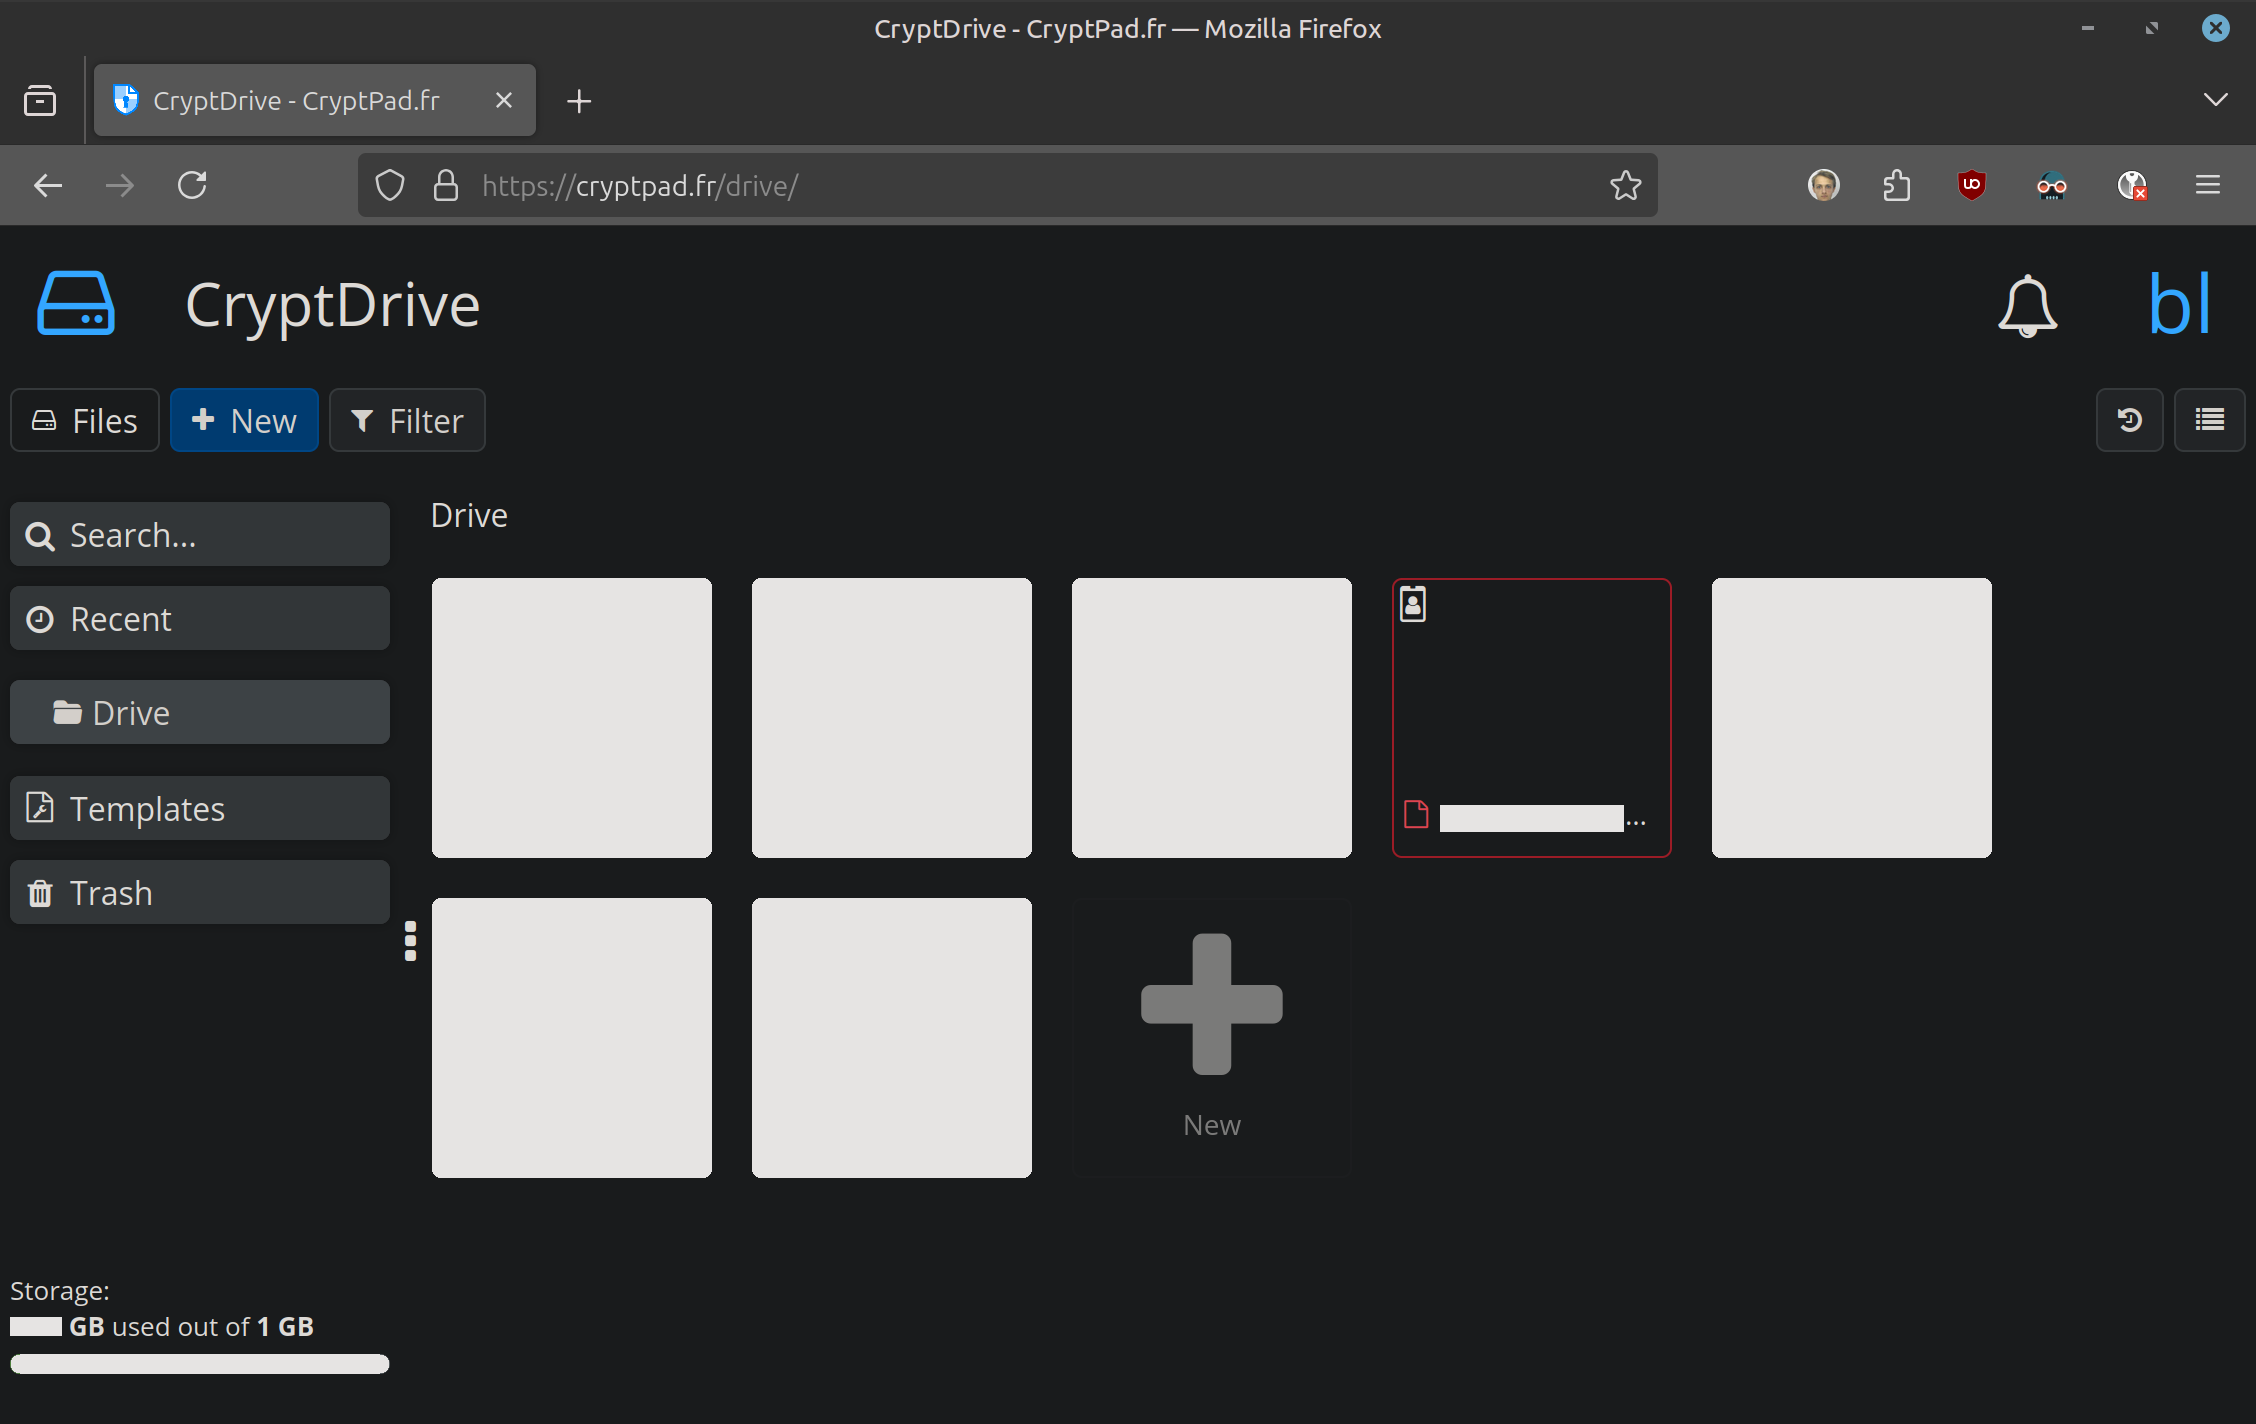Viewport: 2256px width, 1424px height.
Task: Bookmark this page with star icon
Action: (1625, 185)
